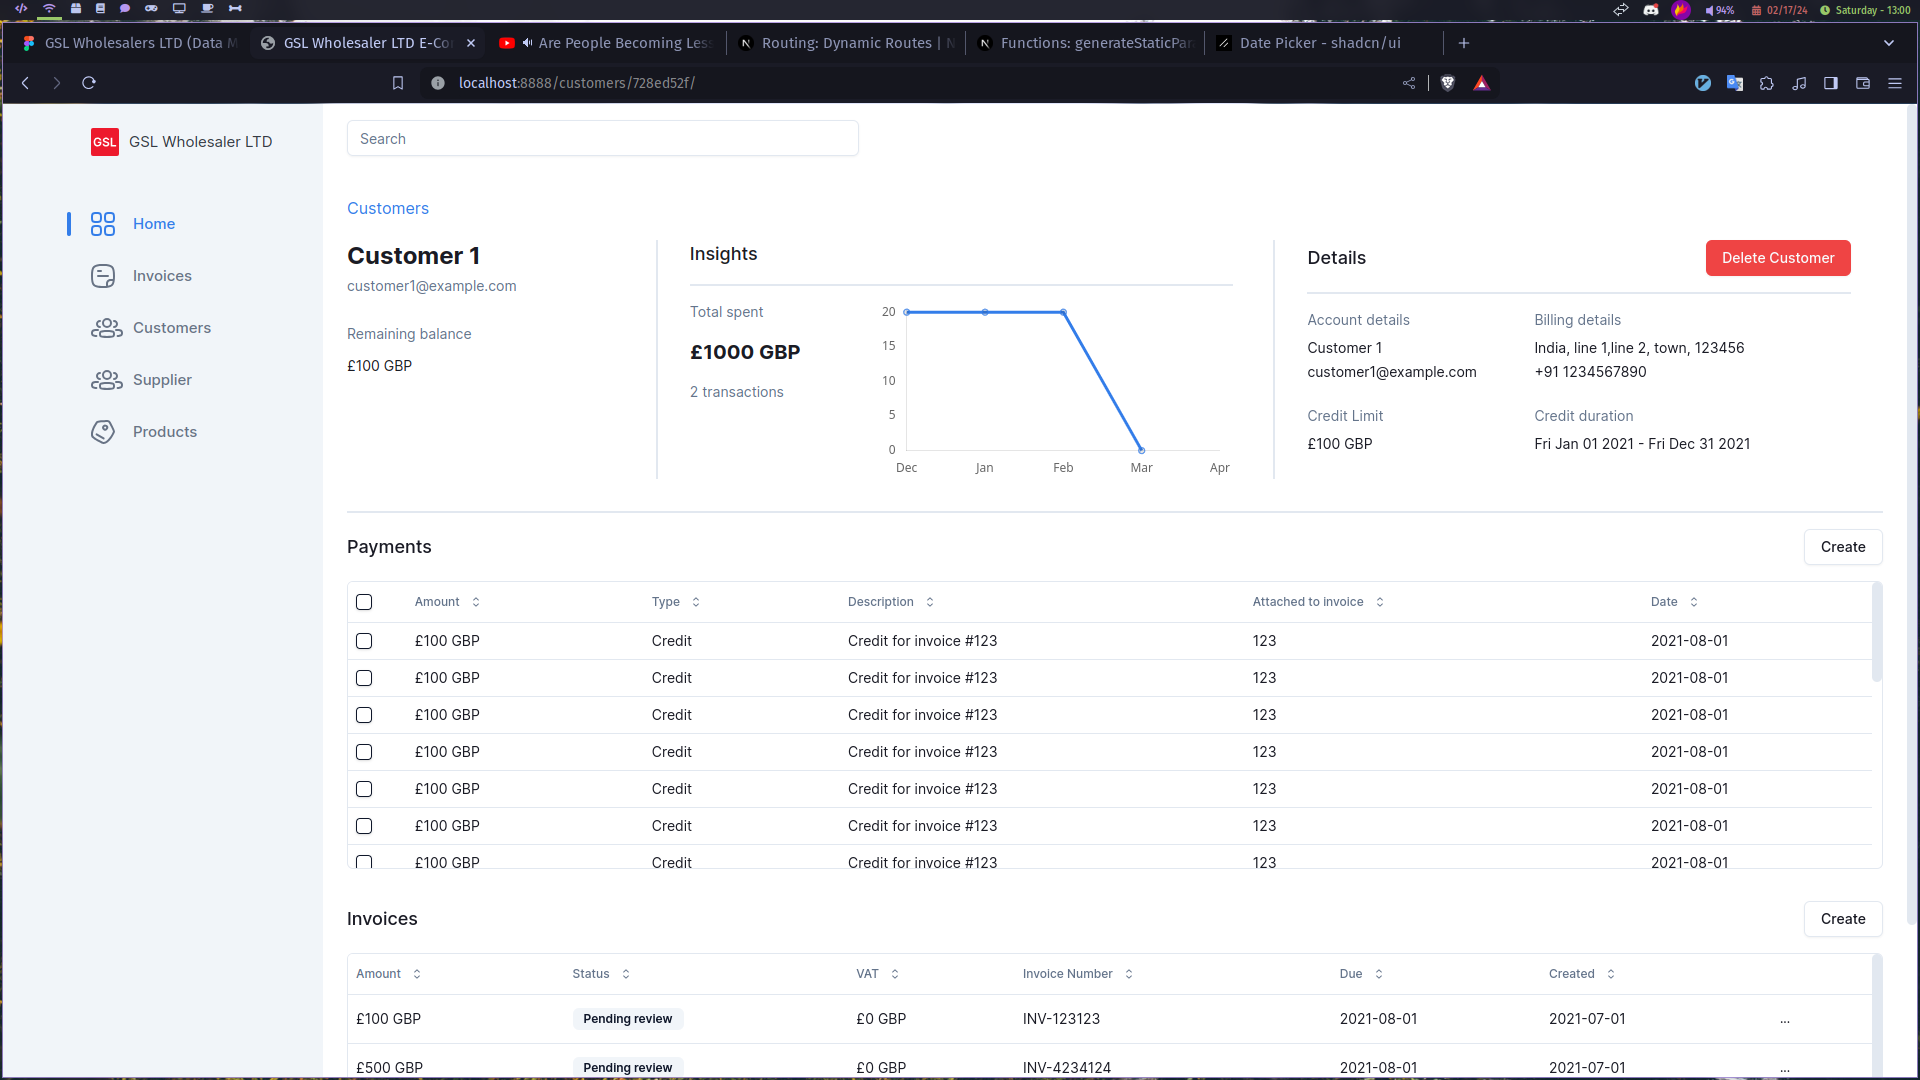Check the first payment row checkbox
This screenshot has height=1080, width=1920.
click(x=364, y=641)
